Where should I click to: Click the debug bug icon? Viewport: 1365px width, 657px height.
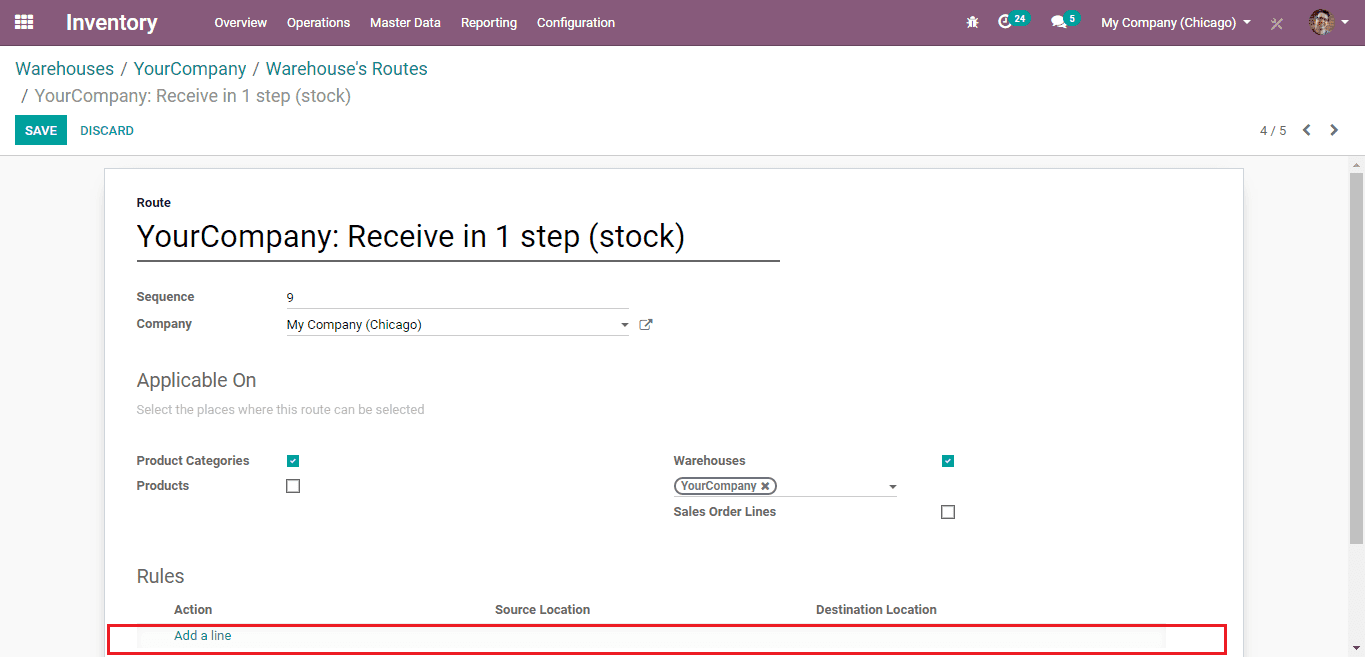point(972,22)
